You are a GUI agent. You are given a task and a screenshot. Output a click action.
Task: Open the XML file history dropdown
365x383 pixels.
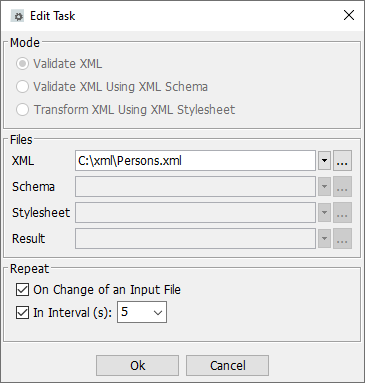(324, 161)
